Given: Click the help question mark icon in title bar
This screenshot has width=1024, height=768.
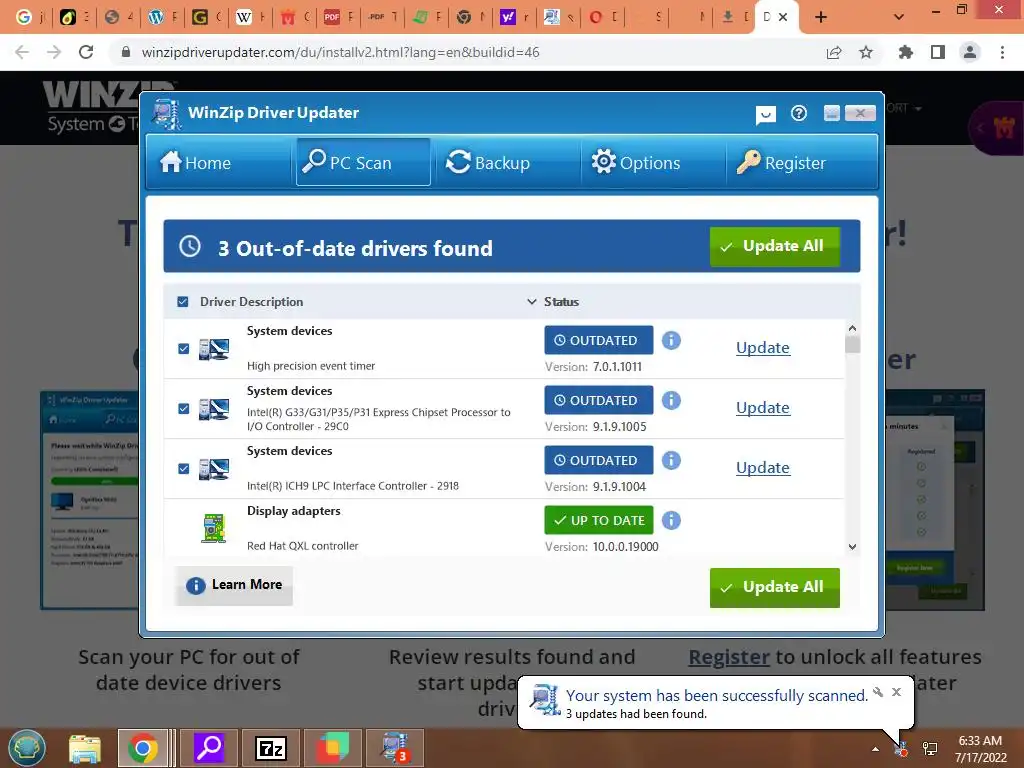Looking at the screenshot, I should [799, 114].
